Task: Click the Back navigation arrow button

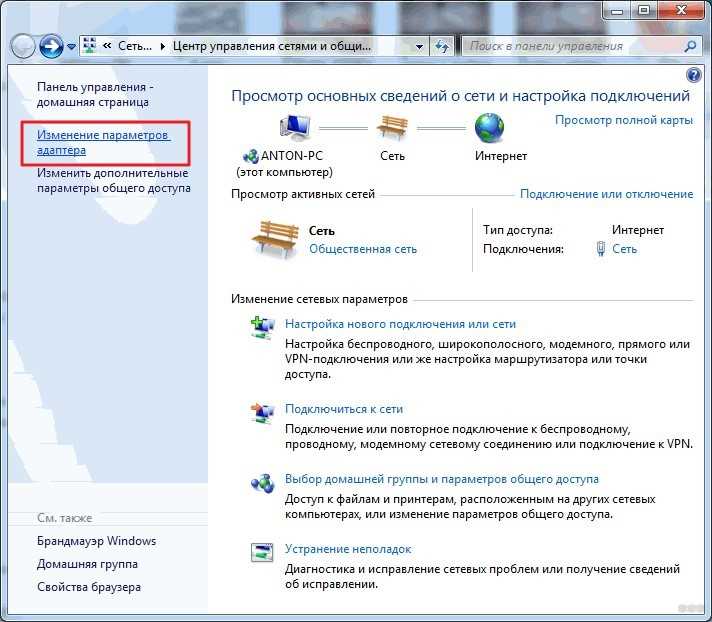Action: [x=23, y=46]
